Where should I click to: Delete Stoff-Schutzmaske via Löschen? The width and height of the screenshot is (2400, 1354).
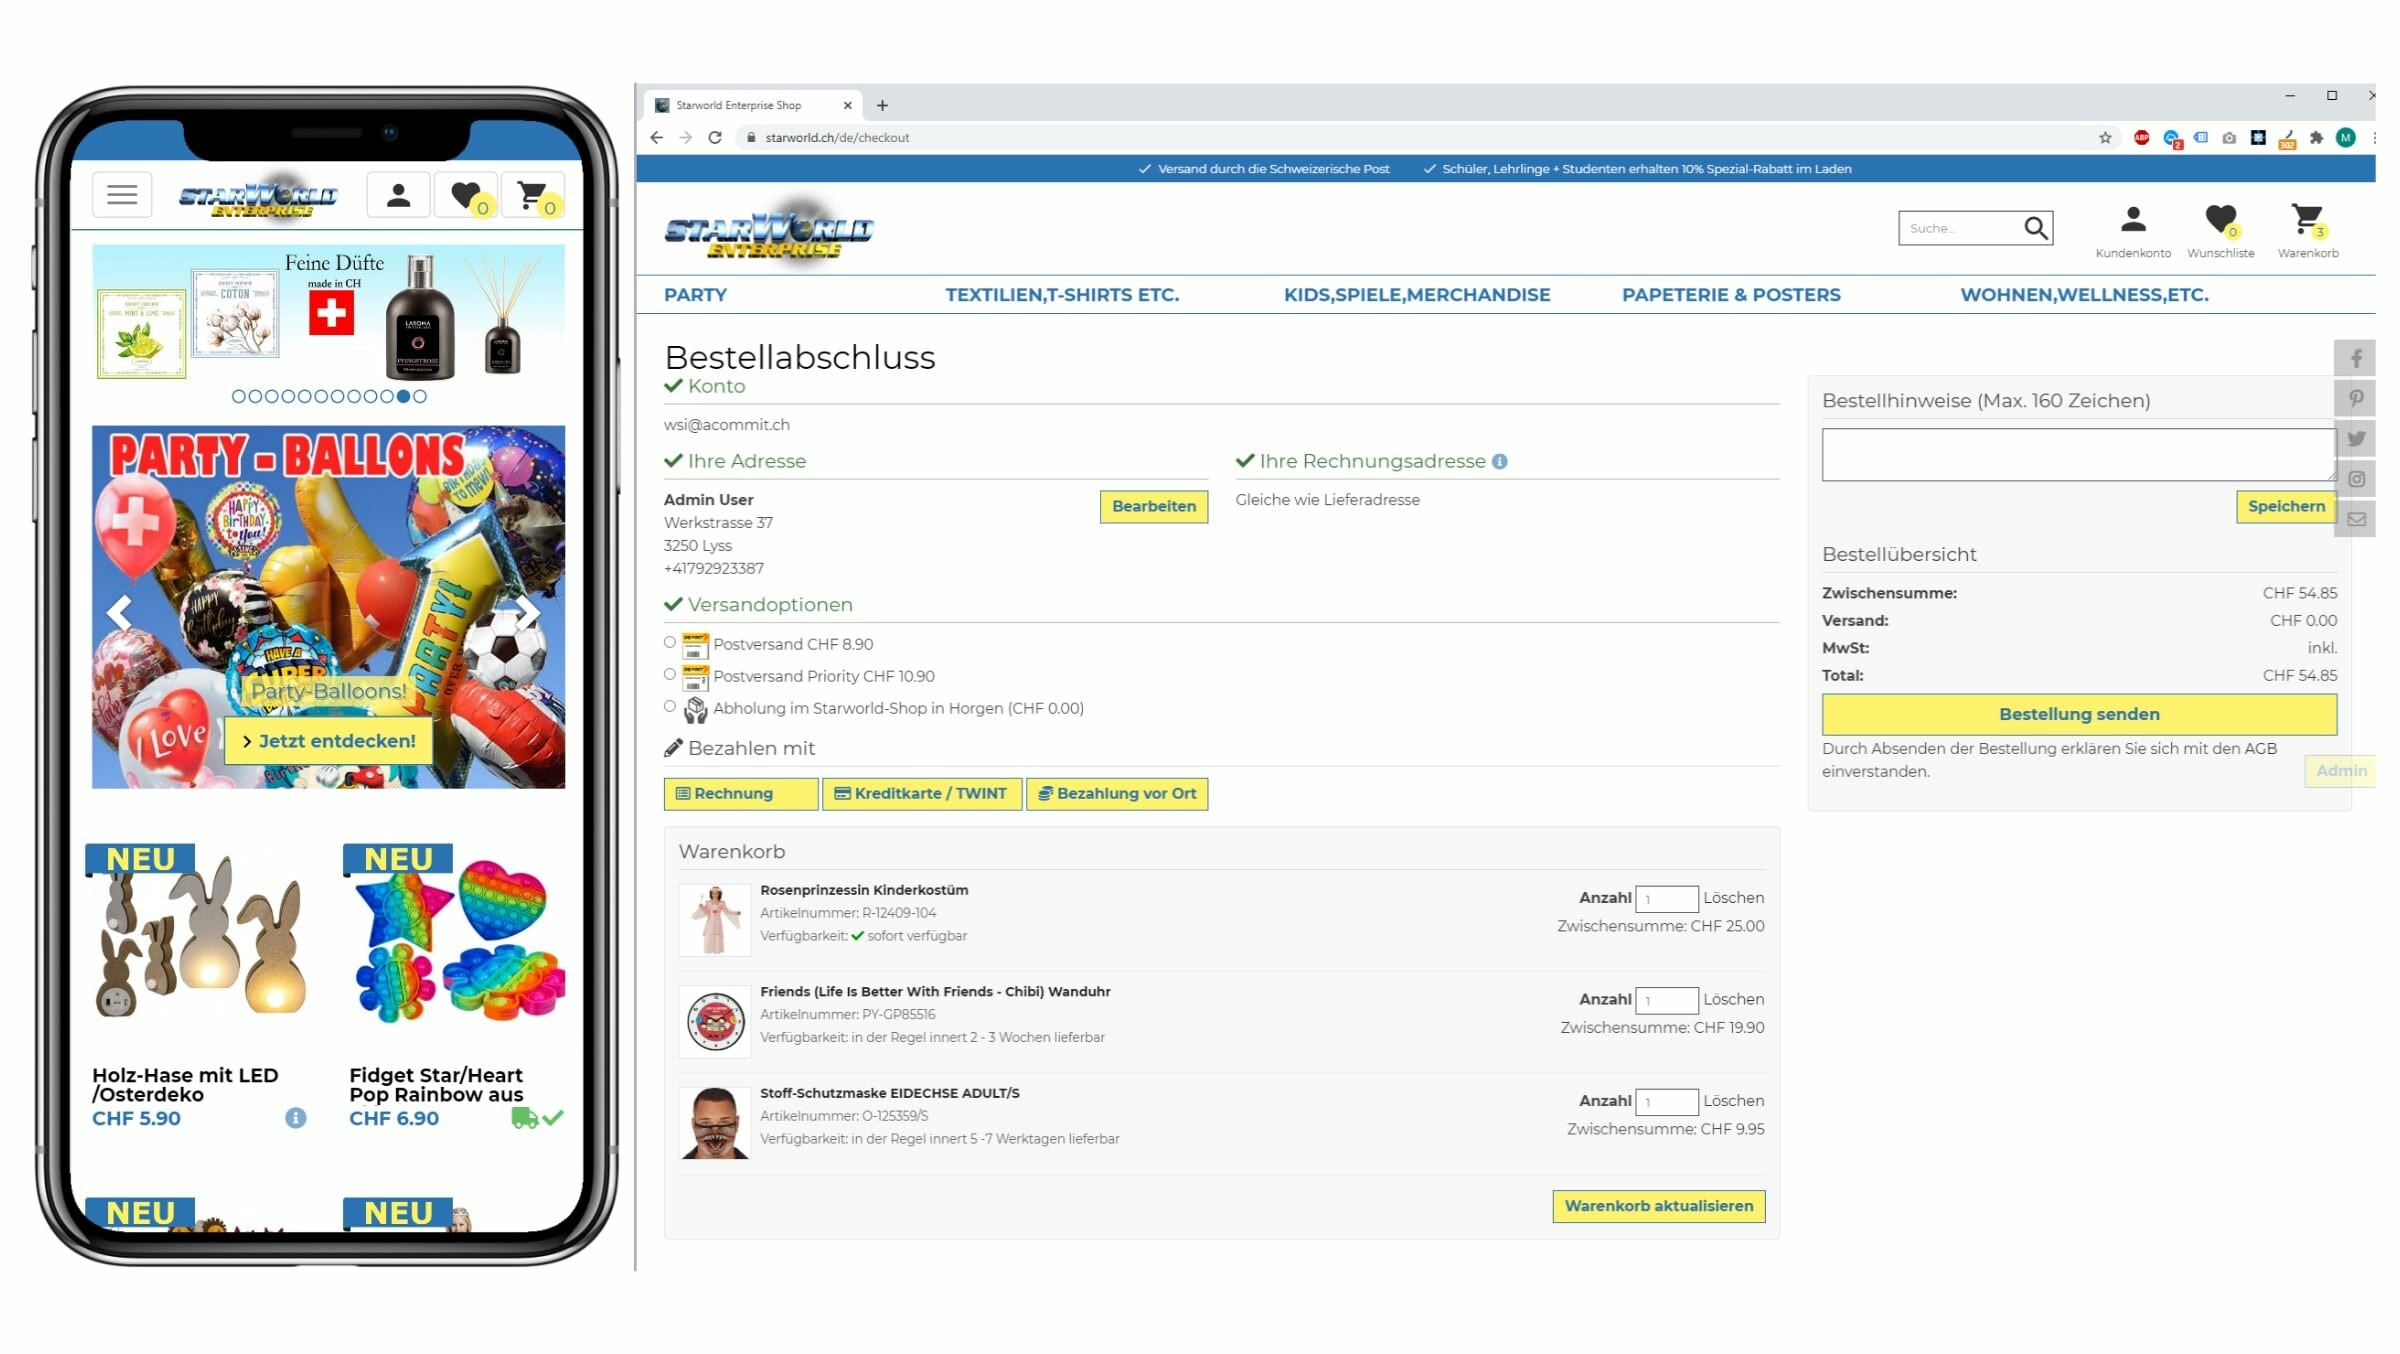tap(1734, 1100)
